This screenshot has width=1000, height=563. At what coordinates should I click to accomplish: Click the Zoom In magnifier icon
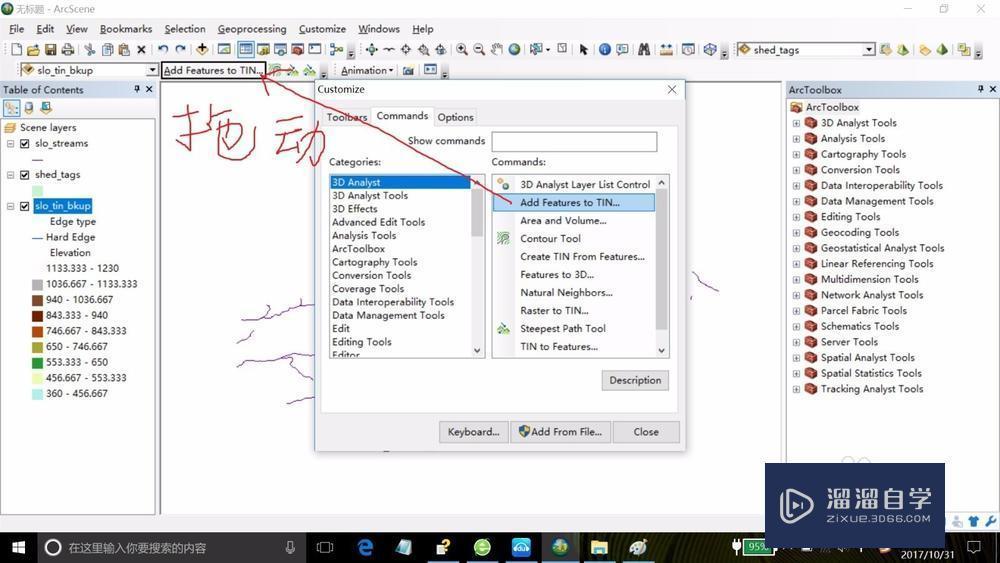[462, 49]
